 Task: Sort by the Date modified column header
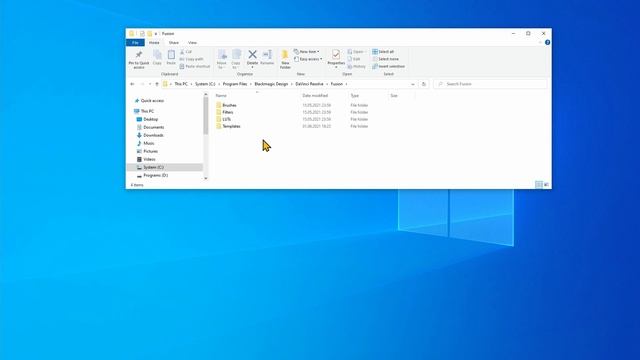pos(315,96)
